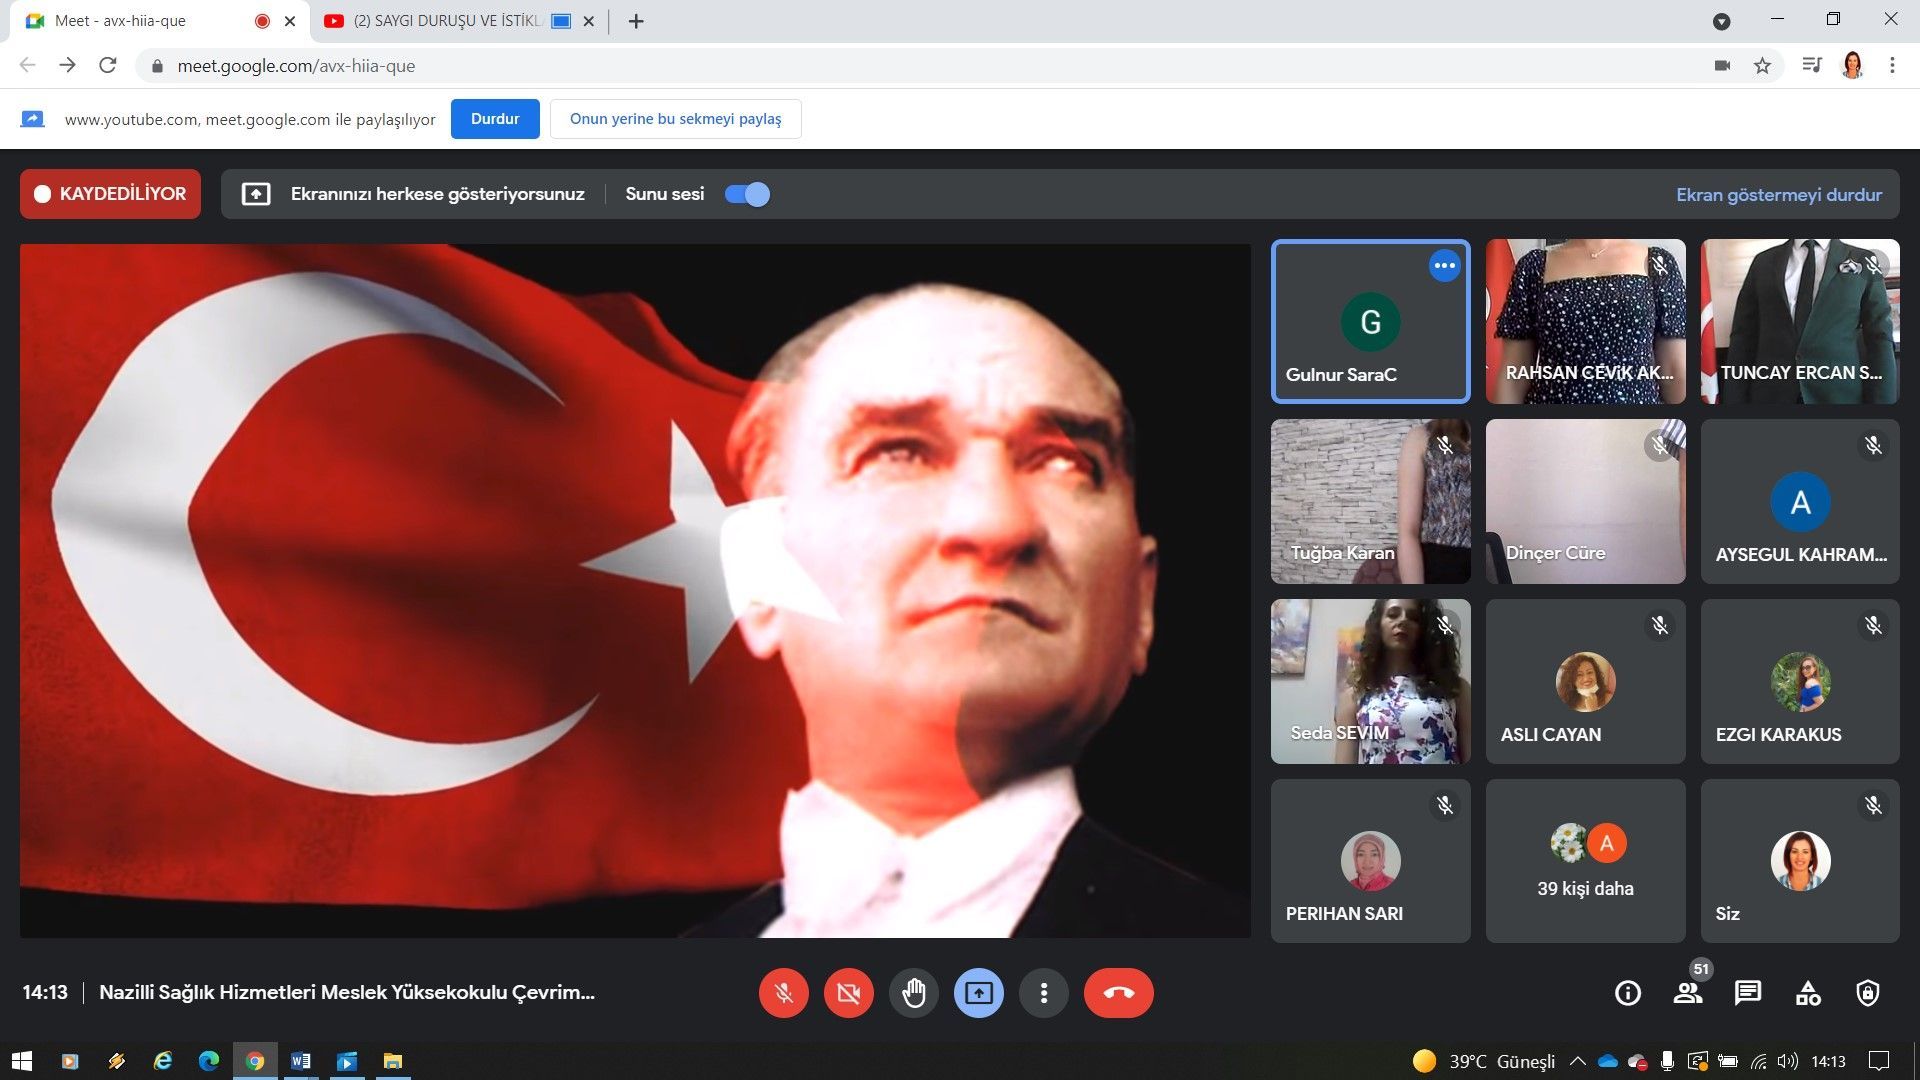Open the chat messages panel
1920x1080 pixels.
[1747, 993]
